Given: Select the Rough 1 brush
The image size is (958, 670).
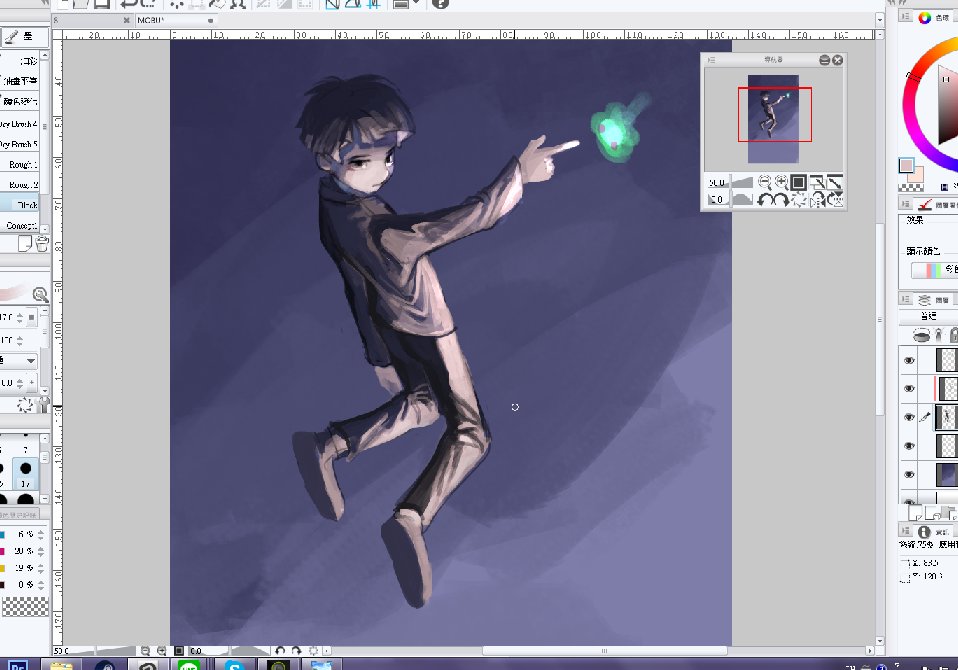Looking at the screenshot, I should (20, 164).
